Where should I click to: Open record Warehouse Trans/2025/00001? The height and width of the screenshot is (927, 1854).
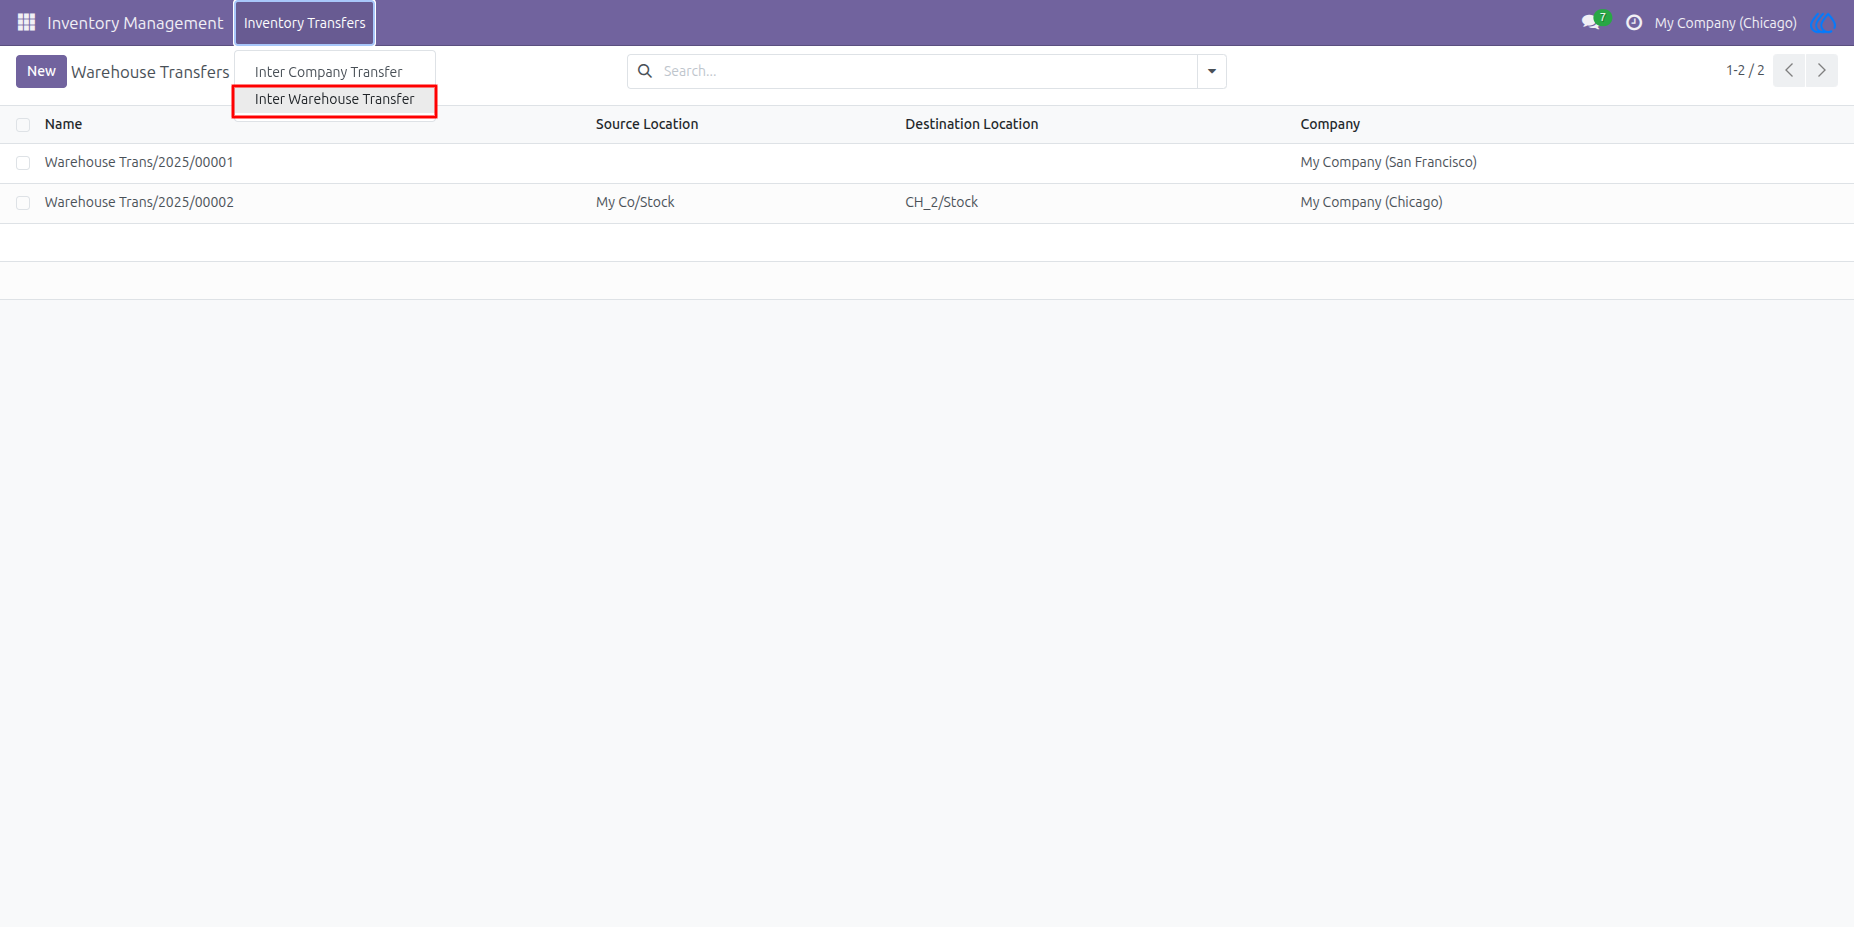pos(139,162)
